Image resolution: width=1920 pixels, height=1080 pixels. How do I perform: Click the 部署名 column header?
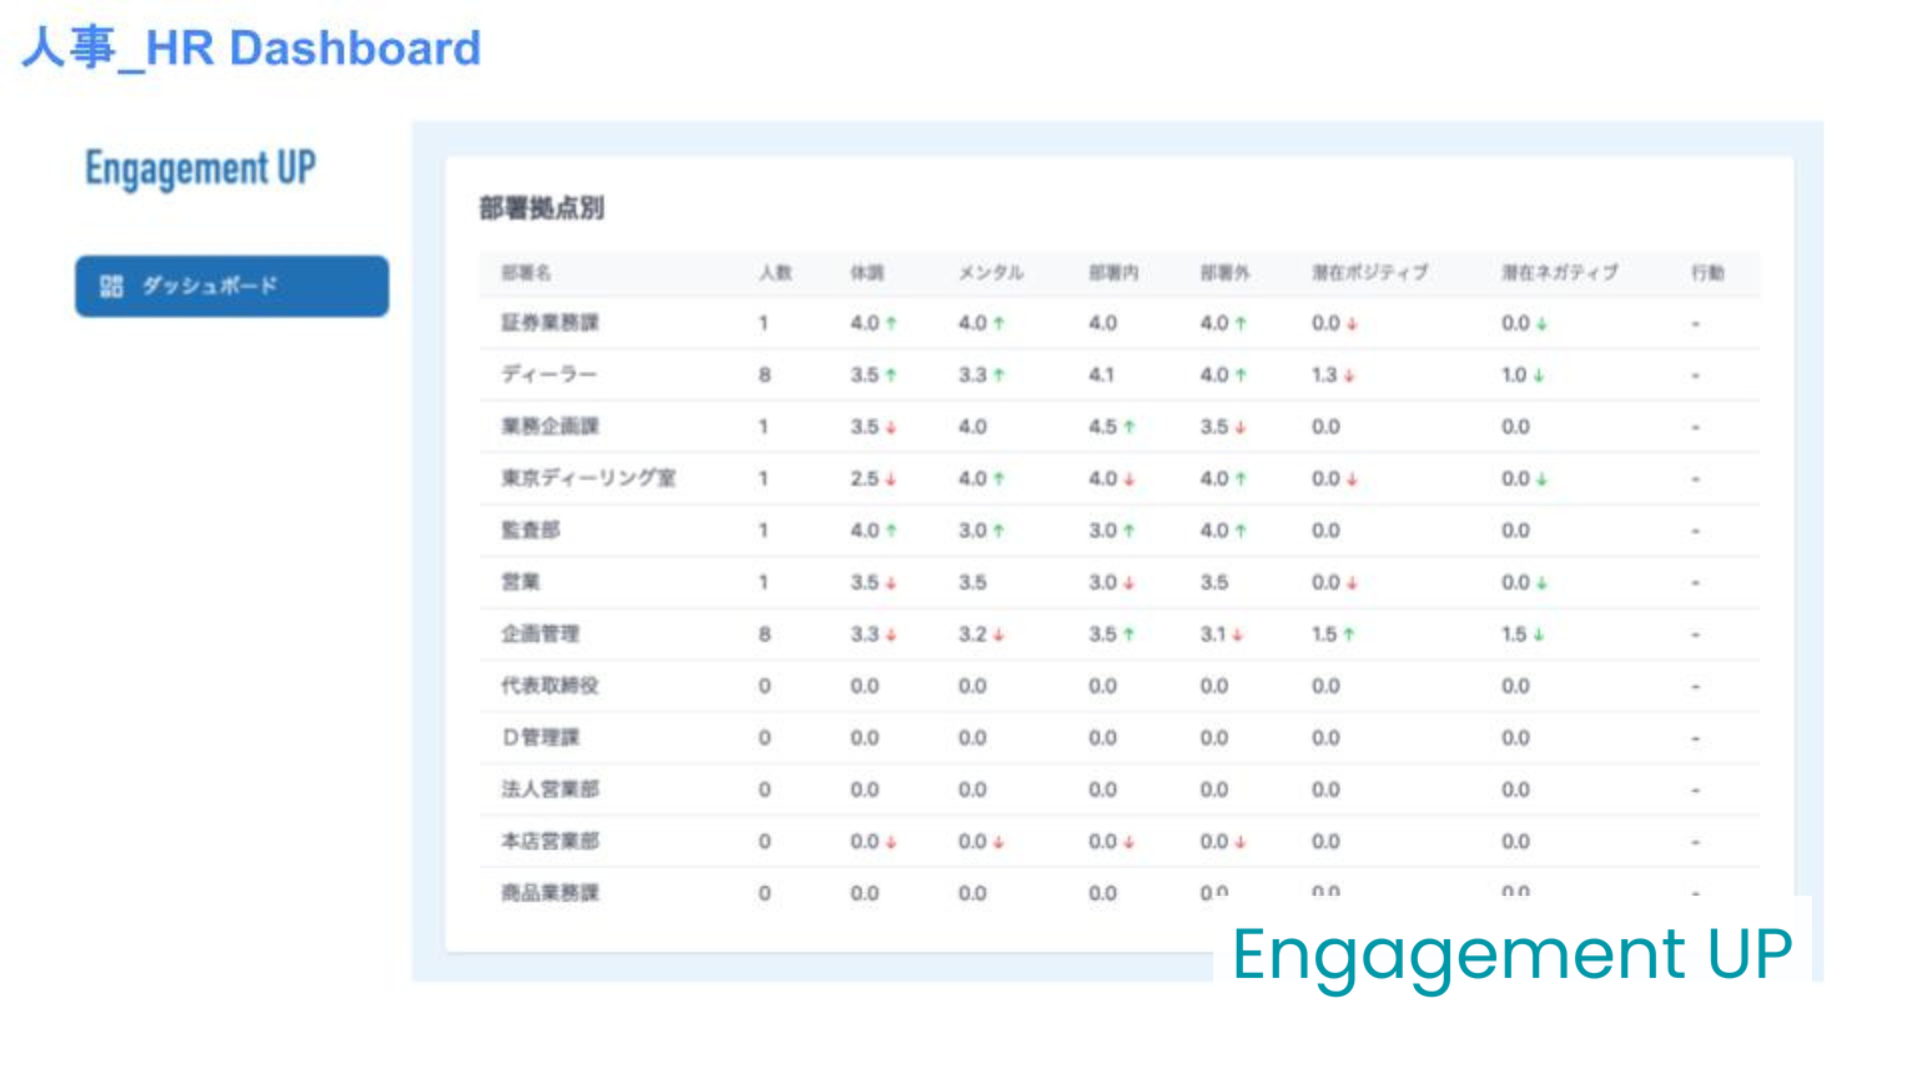(x=526, y=273)
